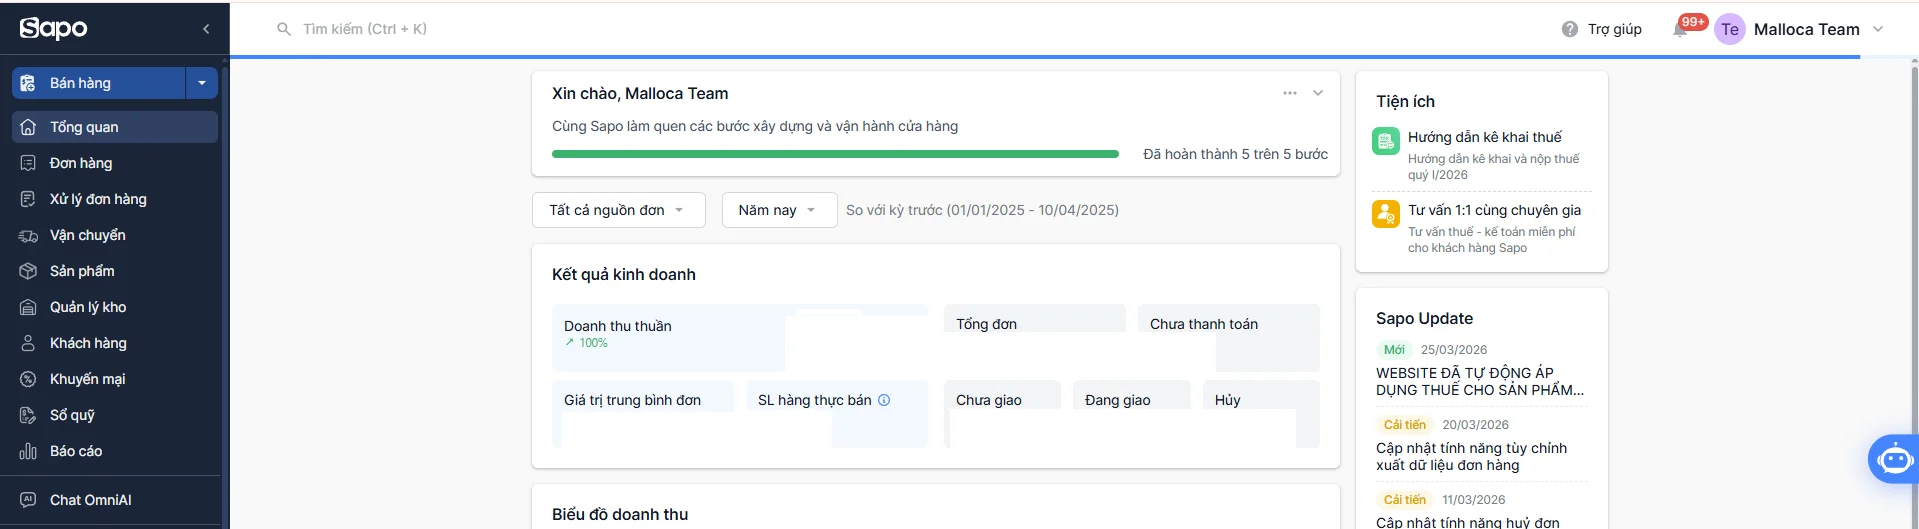Expand the account menu chevron
The height and width of the screenshot is (529, 1919).
coord(1878,29)
